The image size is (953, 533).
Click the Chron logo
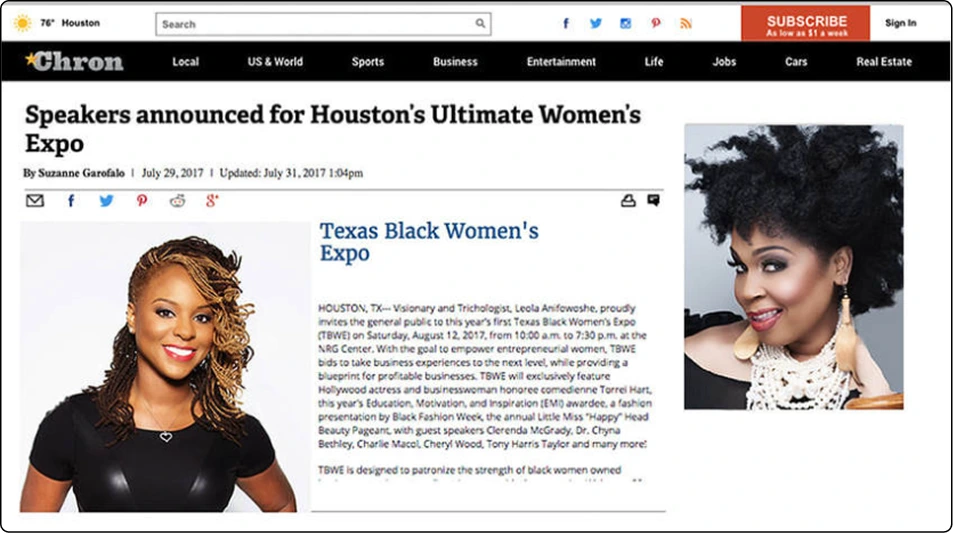(x=75, y=62)
